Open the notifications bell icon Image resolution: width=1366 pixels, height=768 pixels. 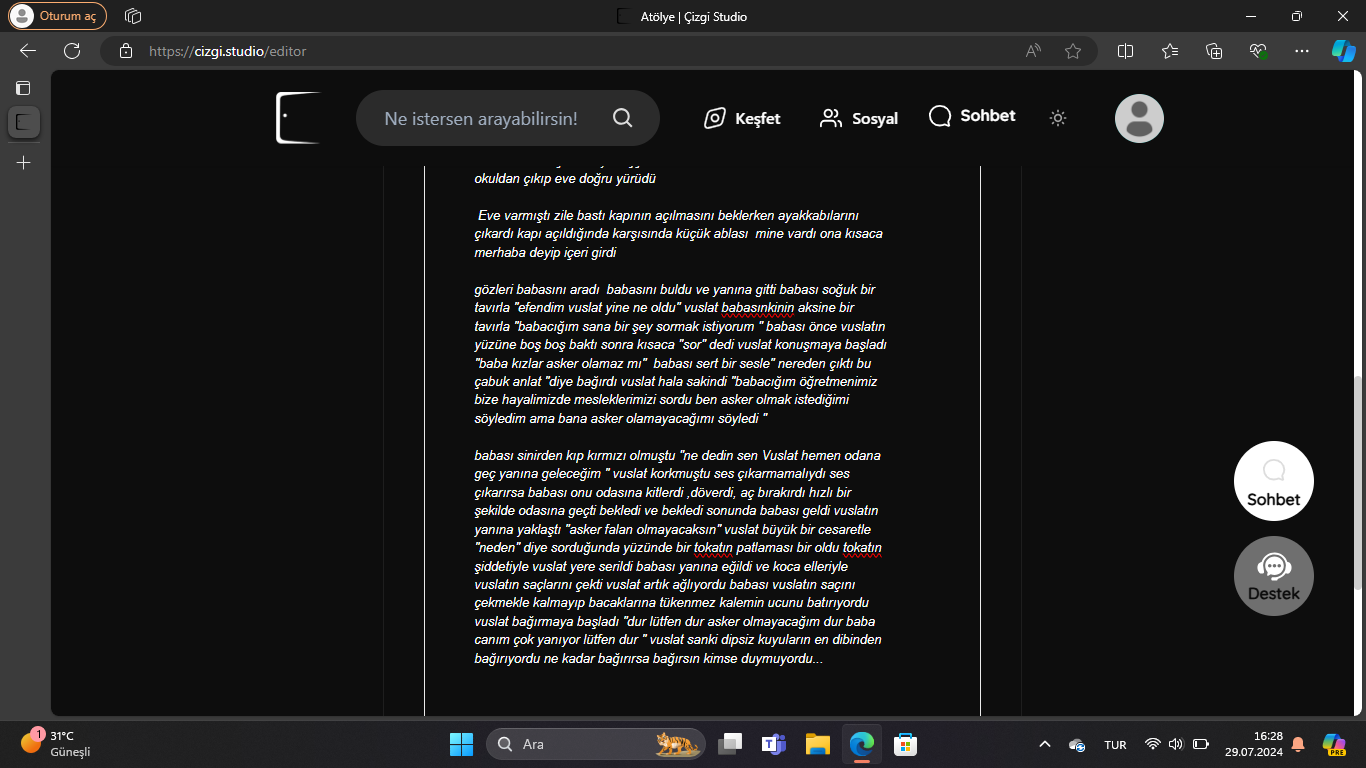point(1298,744)
